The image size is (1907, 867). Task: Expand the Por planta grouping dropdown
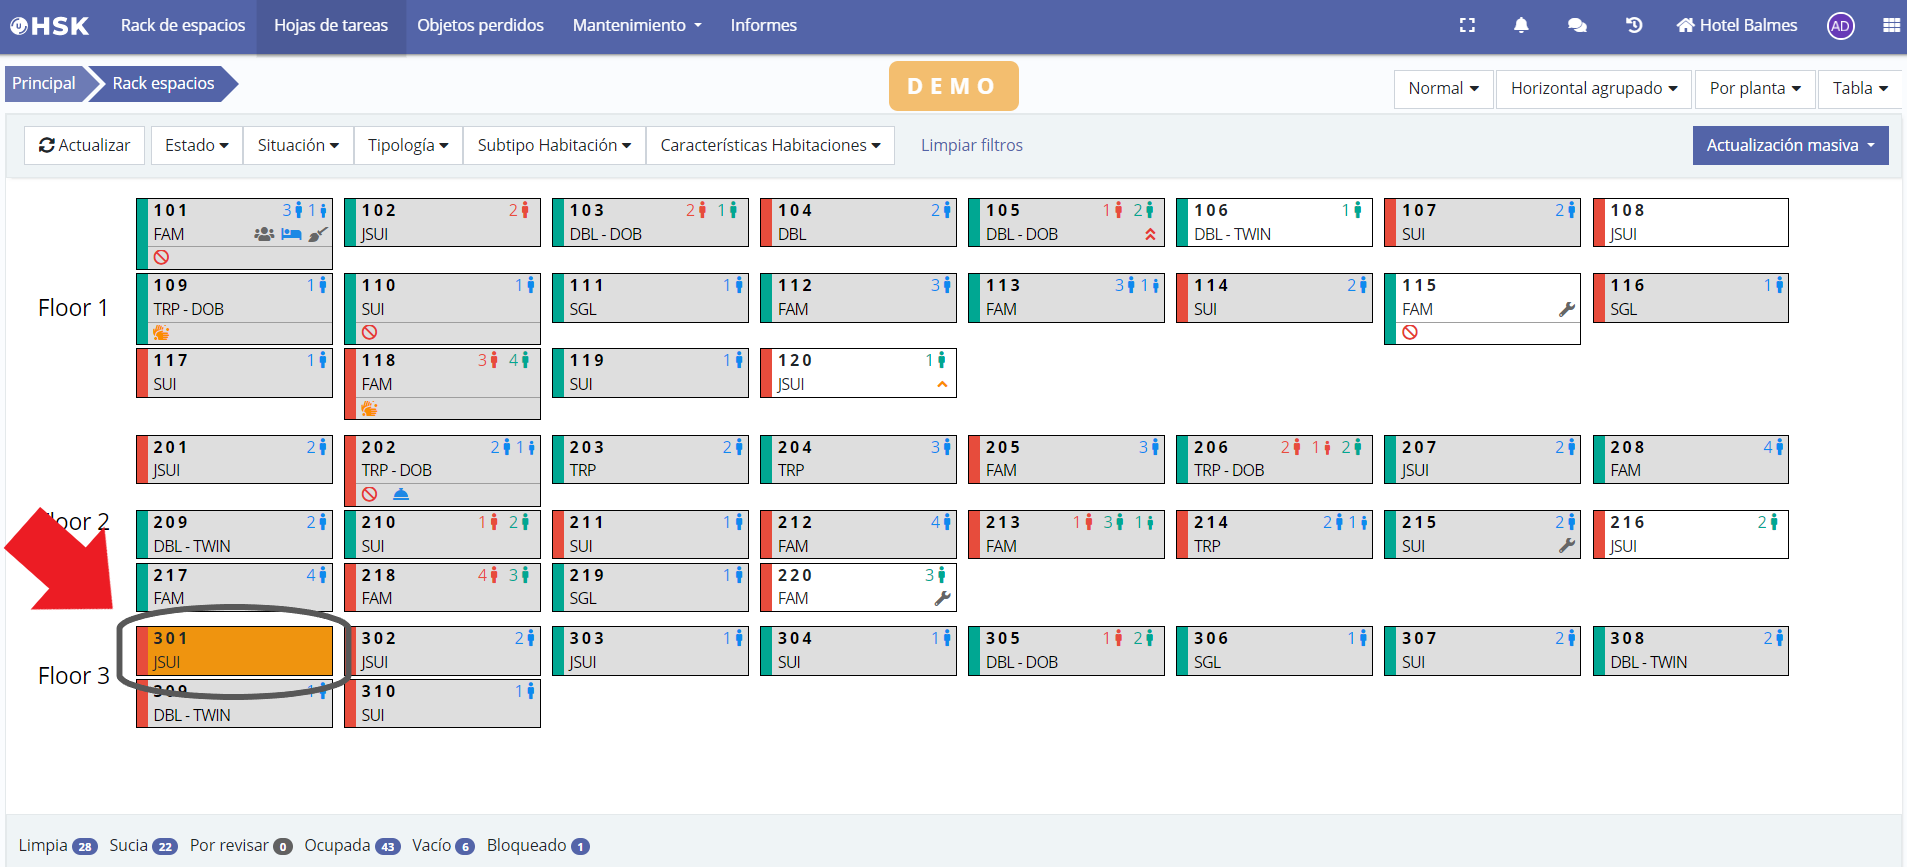point(1754,88)
